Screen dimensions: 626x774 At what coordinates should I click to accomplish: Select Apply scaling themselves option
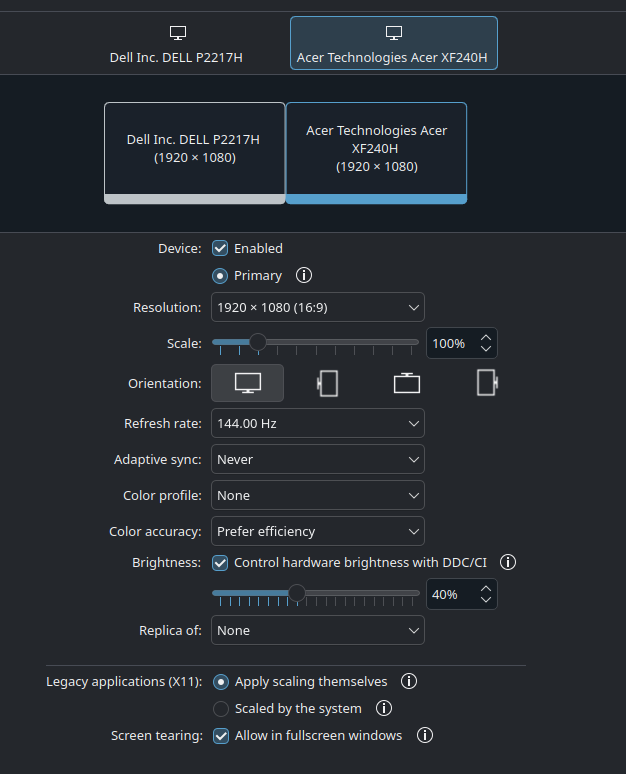click(221, 682)
